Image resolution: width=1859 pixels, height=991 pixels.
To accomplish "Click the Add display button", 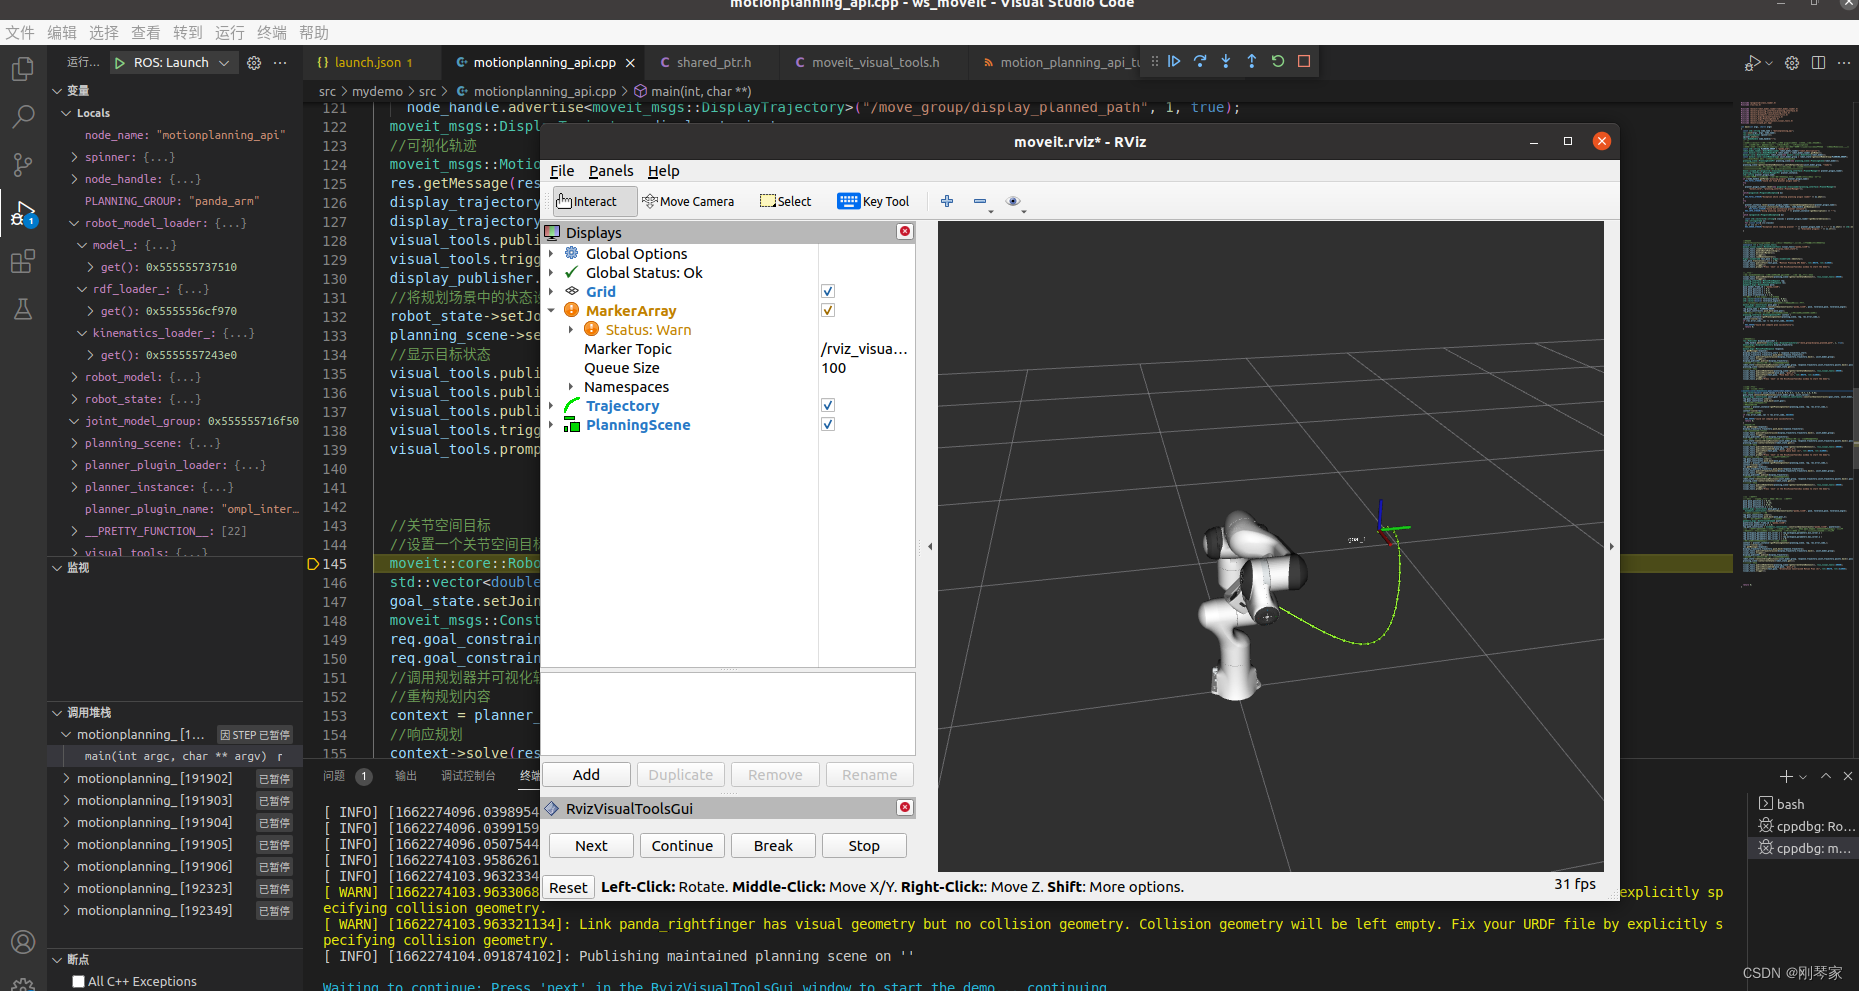I will pos(587,775).
